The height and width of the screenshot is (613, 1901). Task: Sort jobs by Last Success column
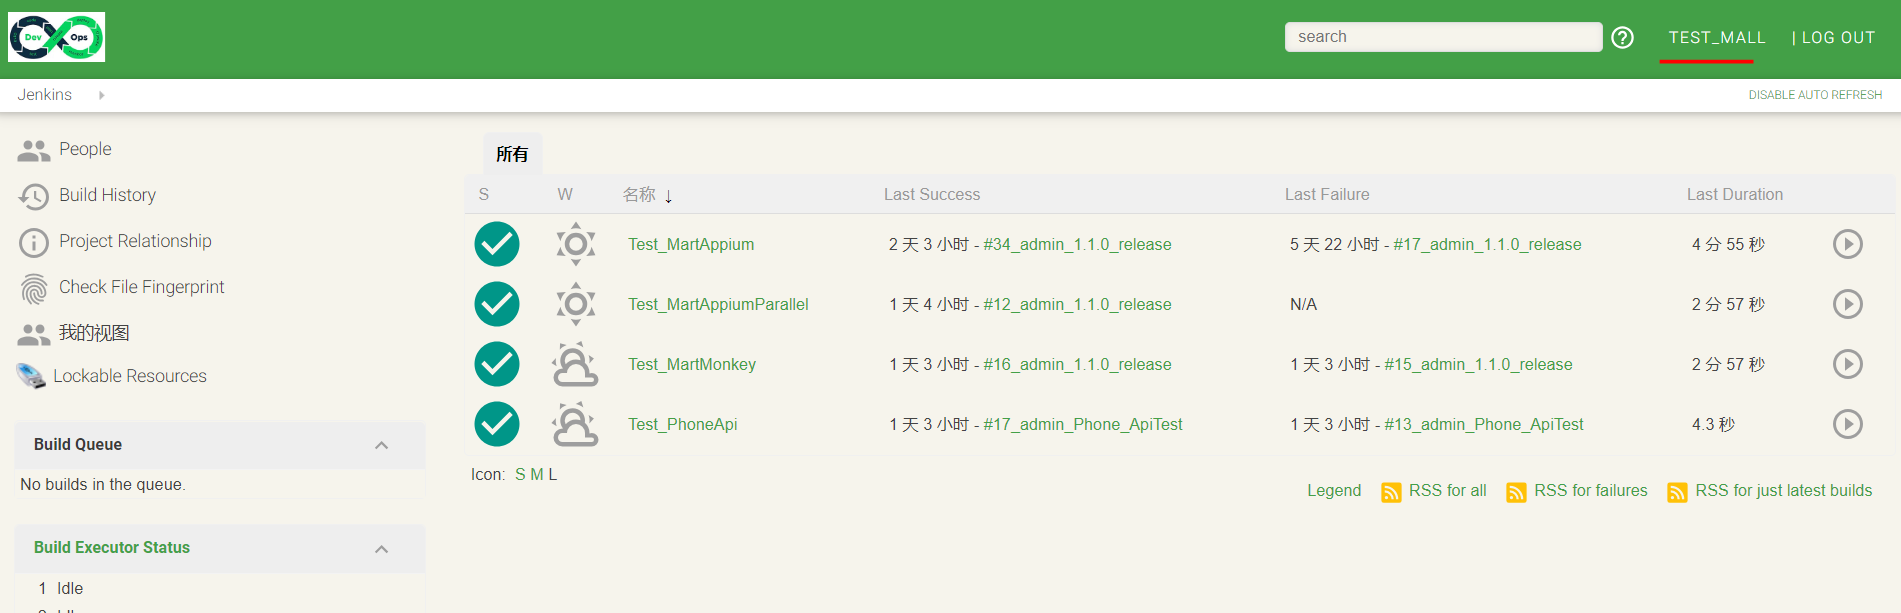pos(931,195)
